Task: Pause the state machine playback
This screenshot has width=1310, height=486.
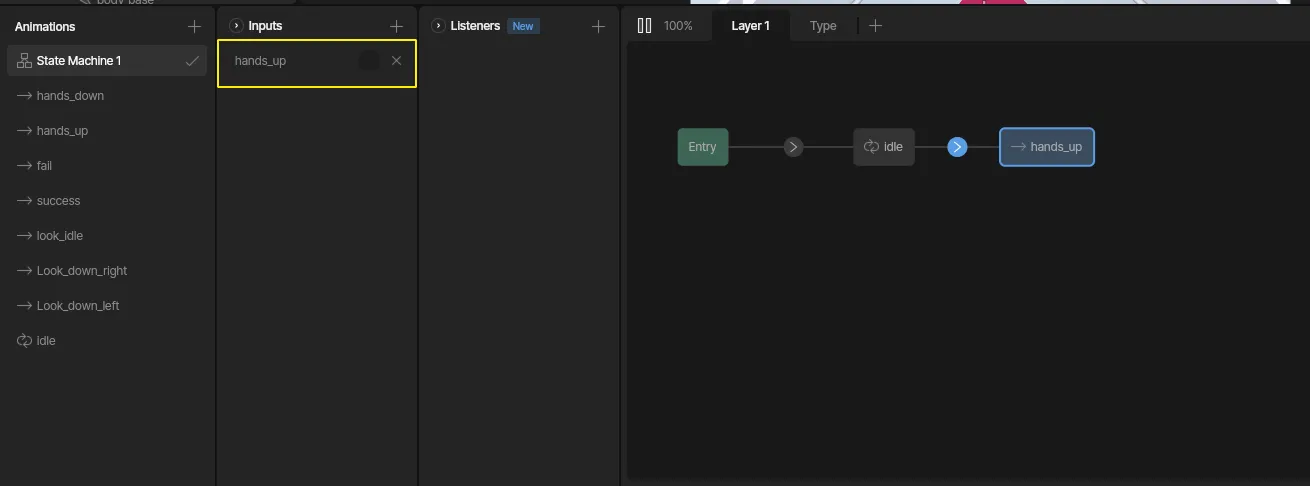Action: 645,26
